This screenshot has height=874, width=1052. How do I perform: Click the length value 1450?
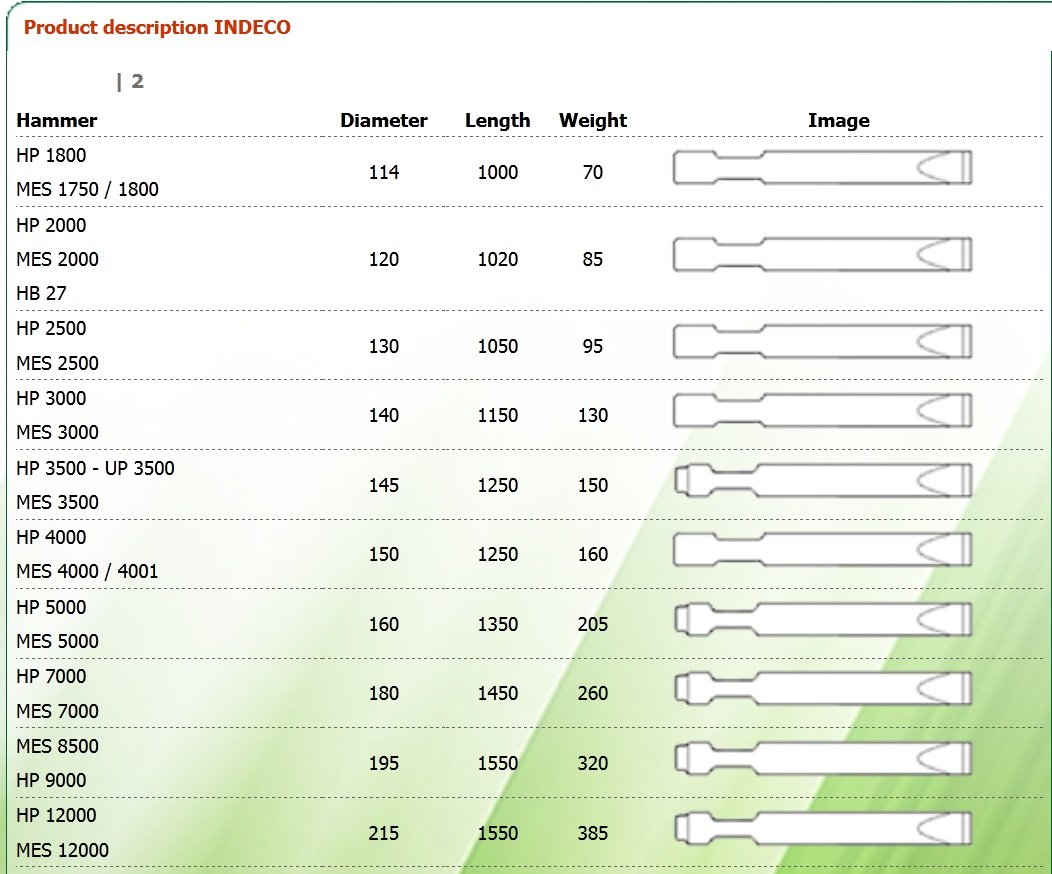click(x=498, y=693)
